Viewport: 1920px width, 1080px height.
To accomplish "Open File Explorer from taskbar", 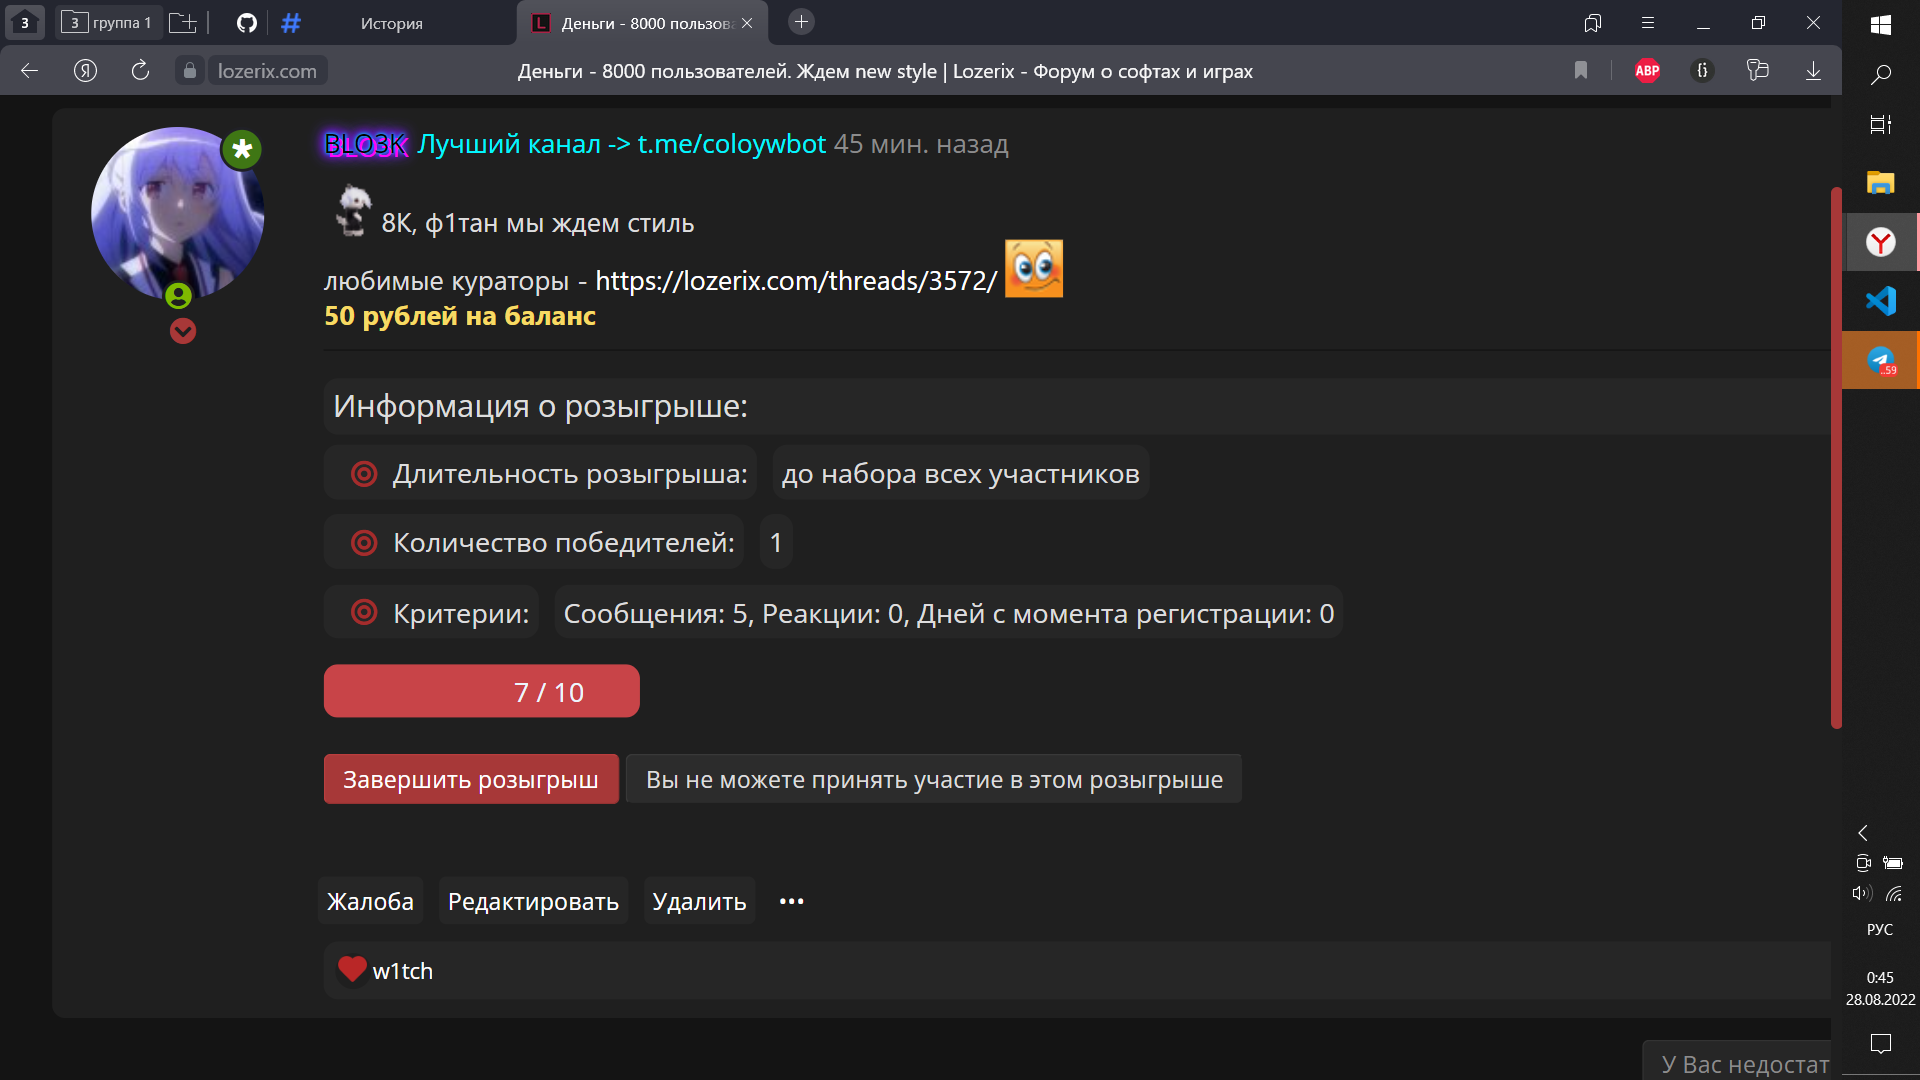I will click(1881, 182).
